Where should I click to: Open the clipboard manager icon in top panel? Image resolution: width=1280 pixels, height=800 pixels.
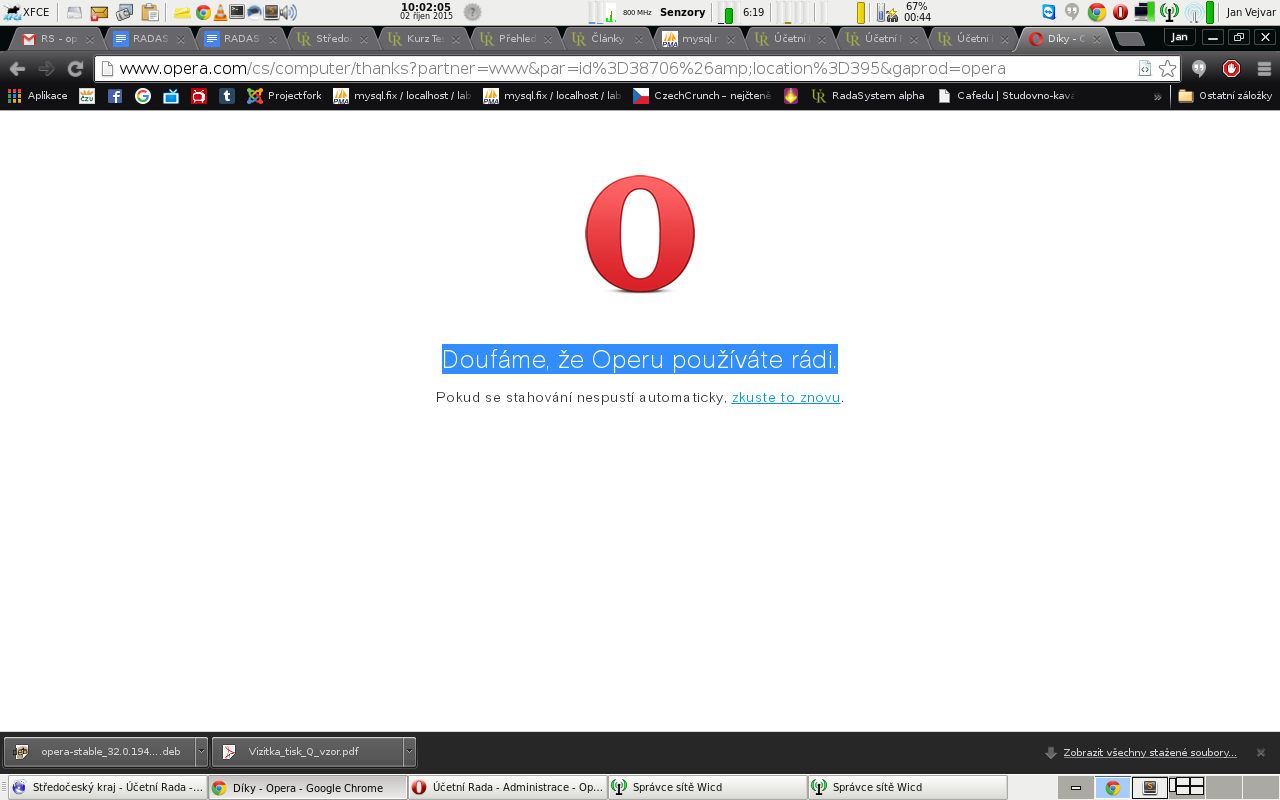150,13
